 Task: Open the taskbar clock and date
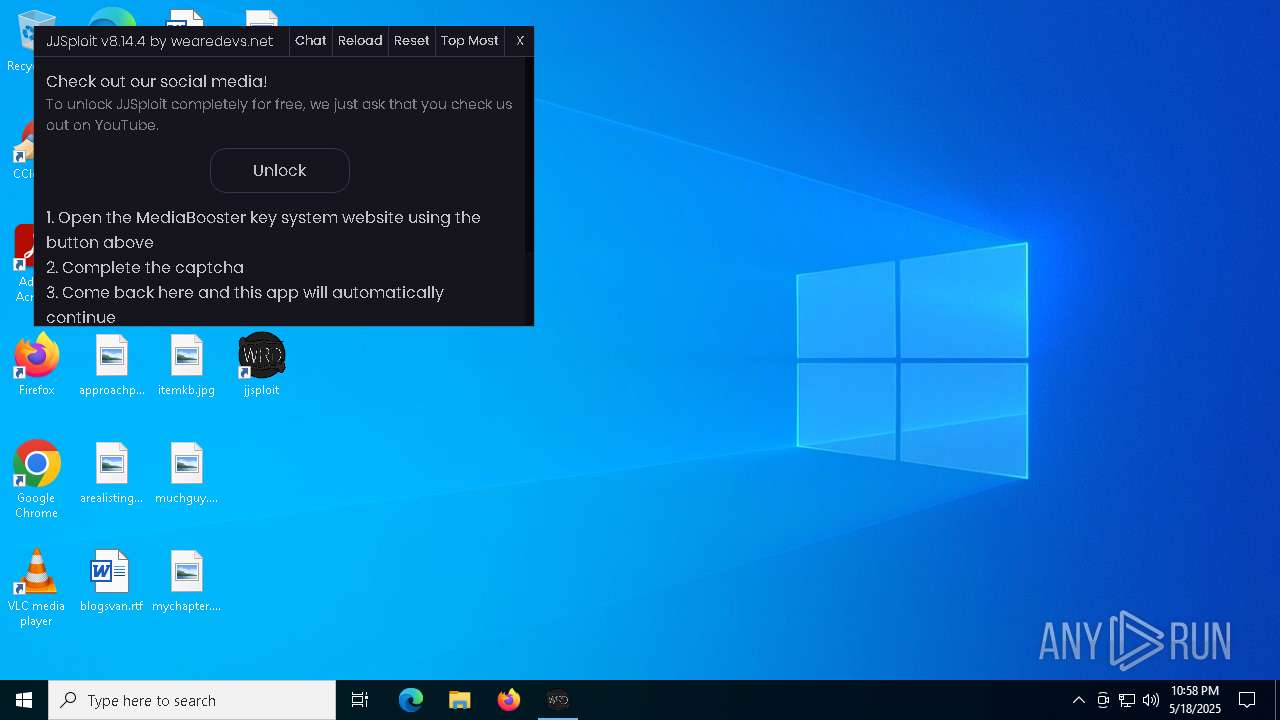pos(1195,700)
